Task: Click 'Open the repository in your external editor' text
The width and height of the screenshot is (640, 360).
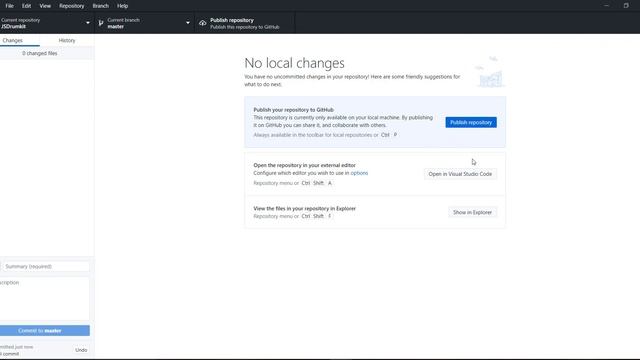Action: tap(304, 165)
